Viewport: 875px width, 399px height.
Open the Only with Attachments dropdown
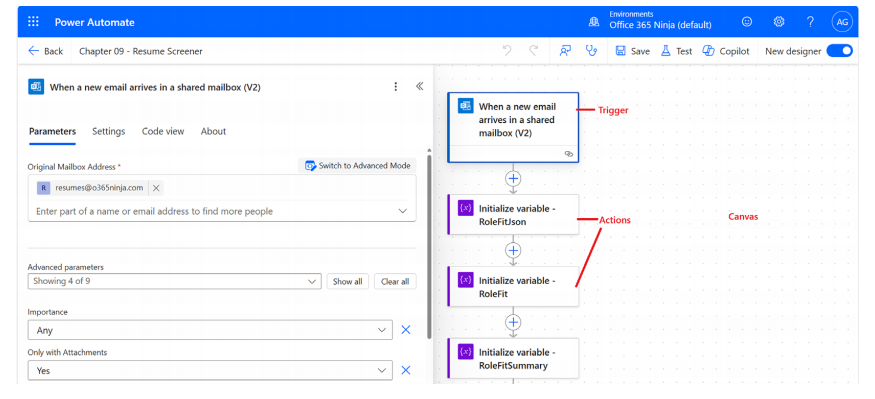pyautogui.click(x=210, y=370)
